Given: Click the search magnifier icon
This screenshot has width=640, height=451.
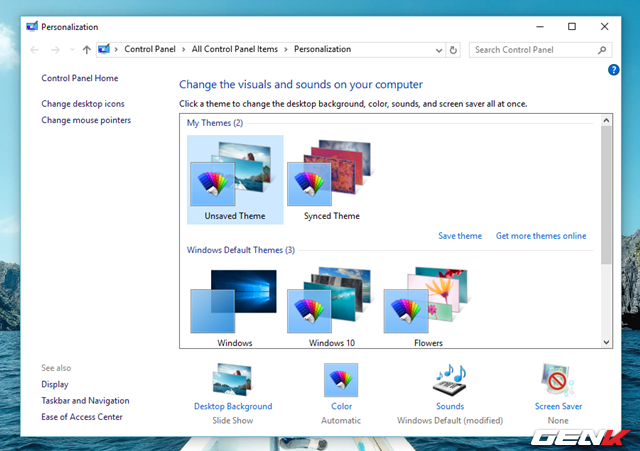Looking at the screenshot, I should click(602, 50).
